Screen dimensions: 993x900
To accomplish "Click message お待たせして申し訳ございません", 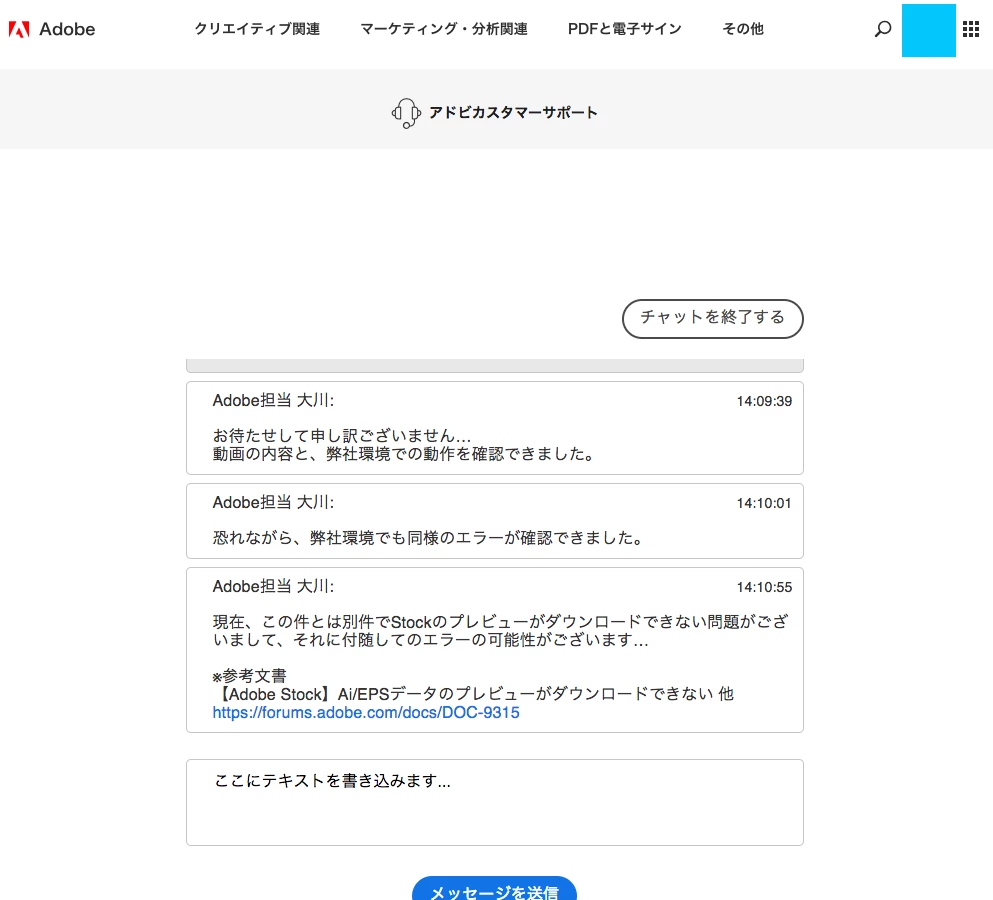I will [342, 436].
